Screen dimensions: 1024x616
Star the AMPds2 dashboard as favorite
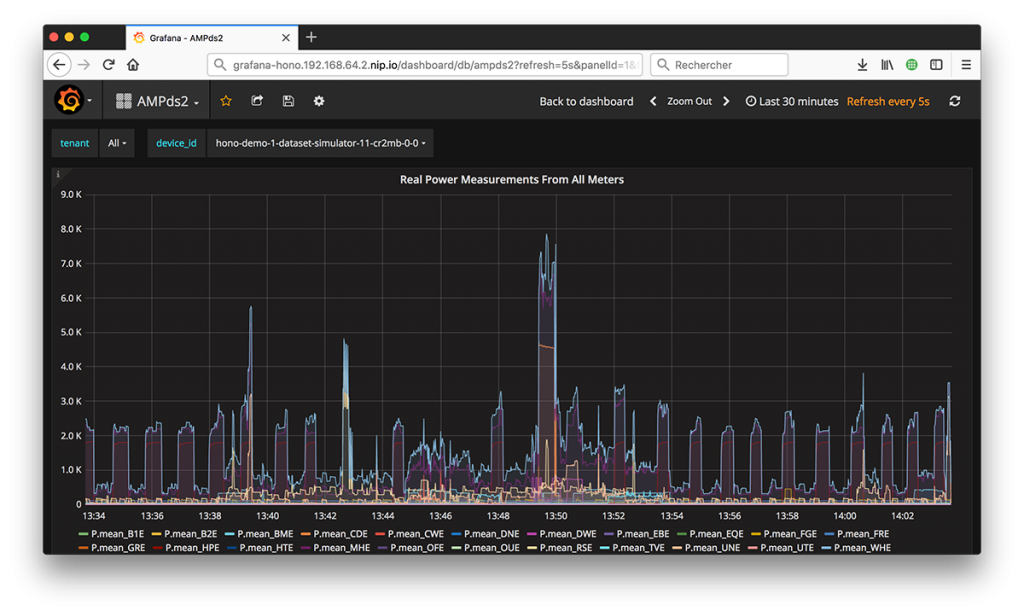[226, 101]
